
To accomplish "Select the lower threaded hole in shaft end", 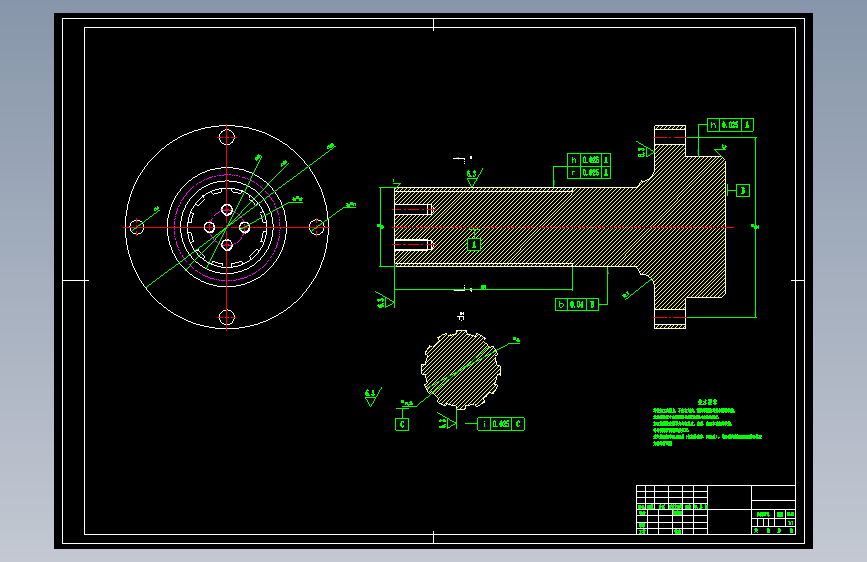I will 414,244.
